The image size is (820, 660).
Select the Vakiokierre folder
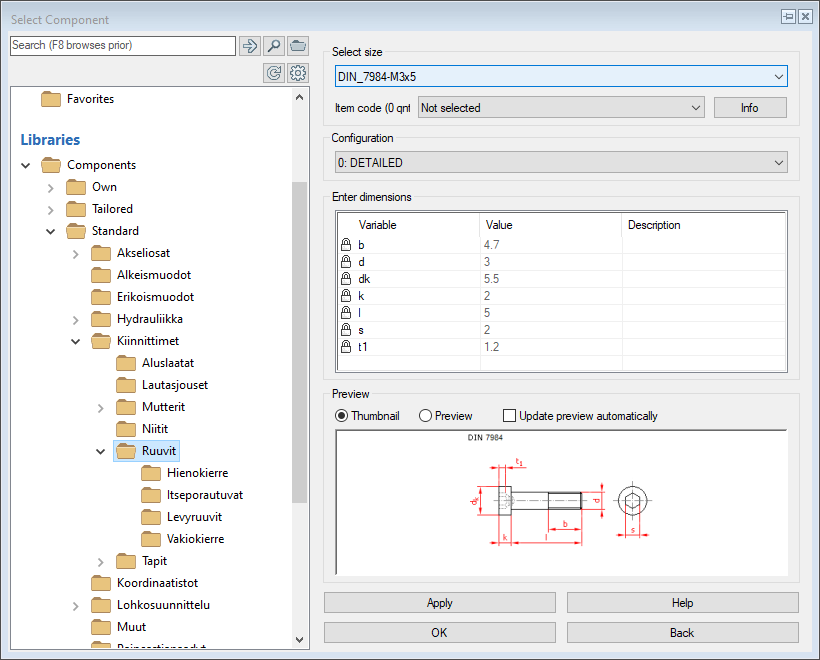pyautogui.click(x=195, y=539)
